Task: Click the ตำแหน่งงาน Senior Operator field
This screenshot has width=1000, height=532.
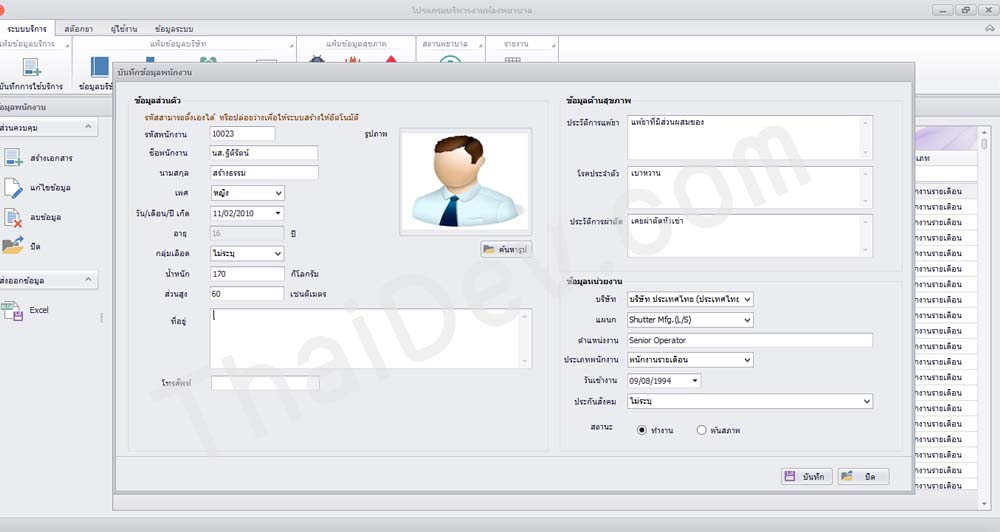Action: click(750, 341)
